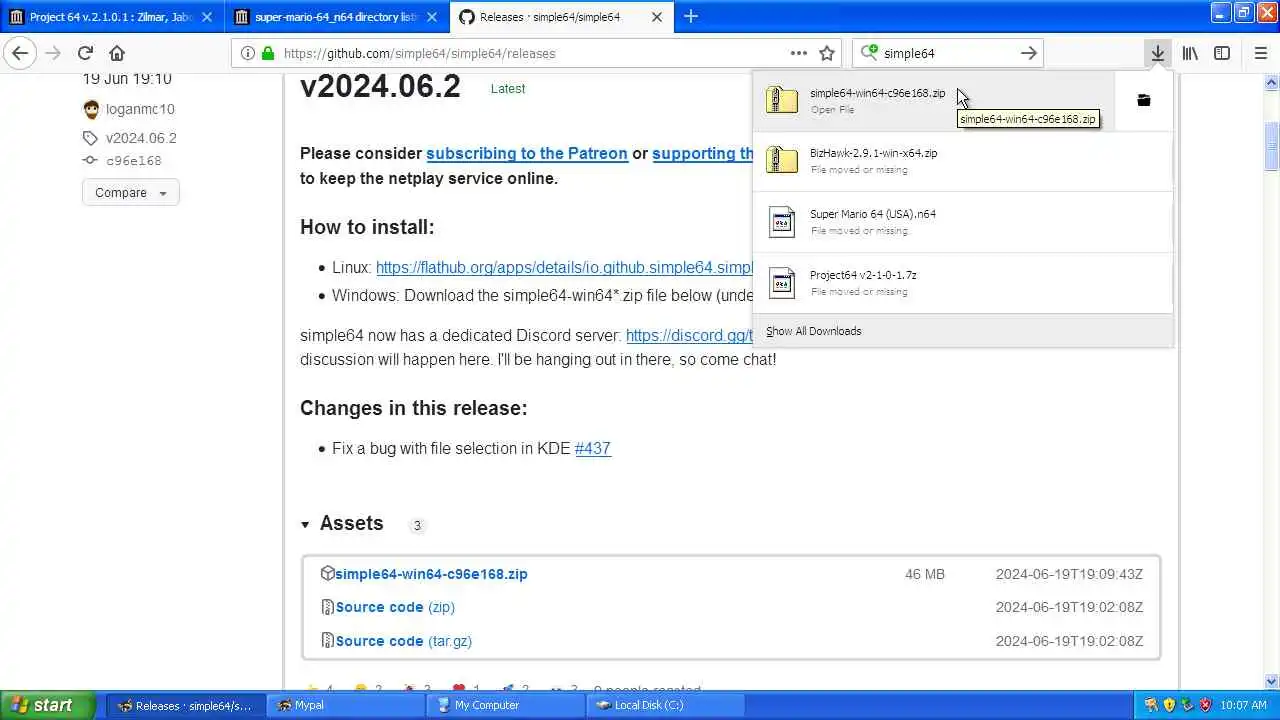The height and width of the screenshot is (720, 1280).
Task: Click Super Mario 64 n64 file icon
Action: tap(782, 222)
